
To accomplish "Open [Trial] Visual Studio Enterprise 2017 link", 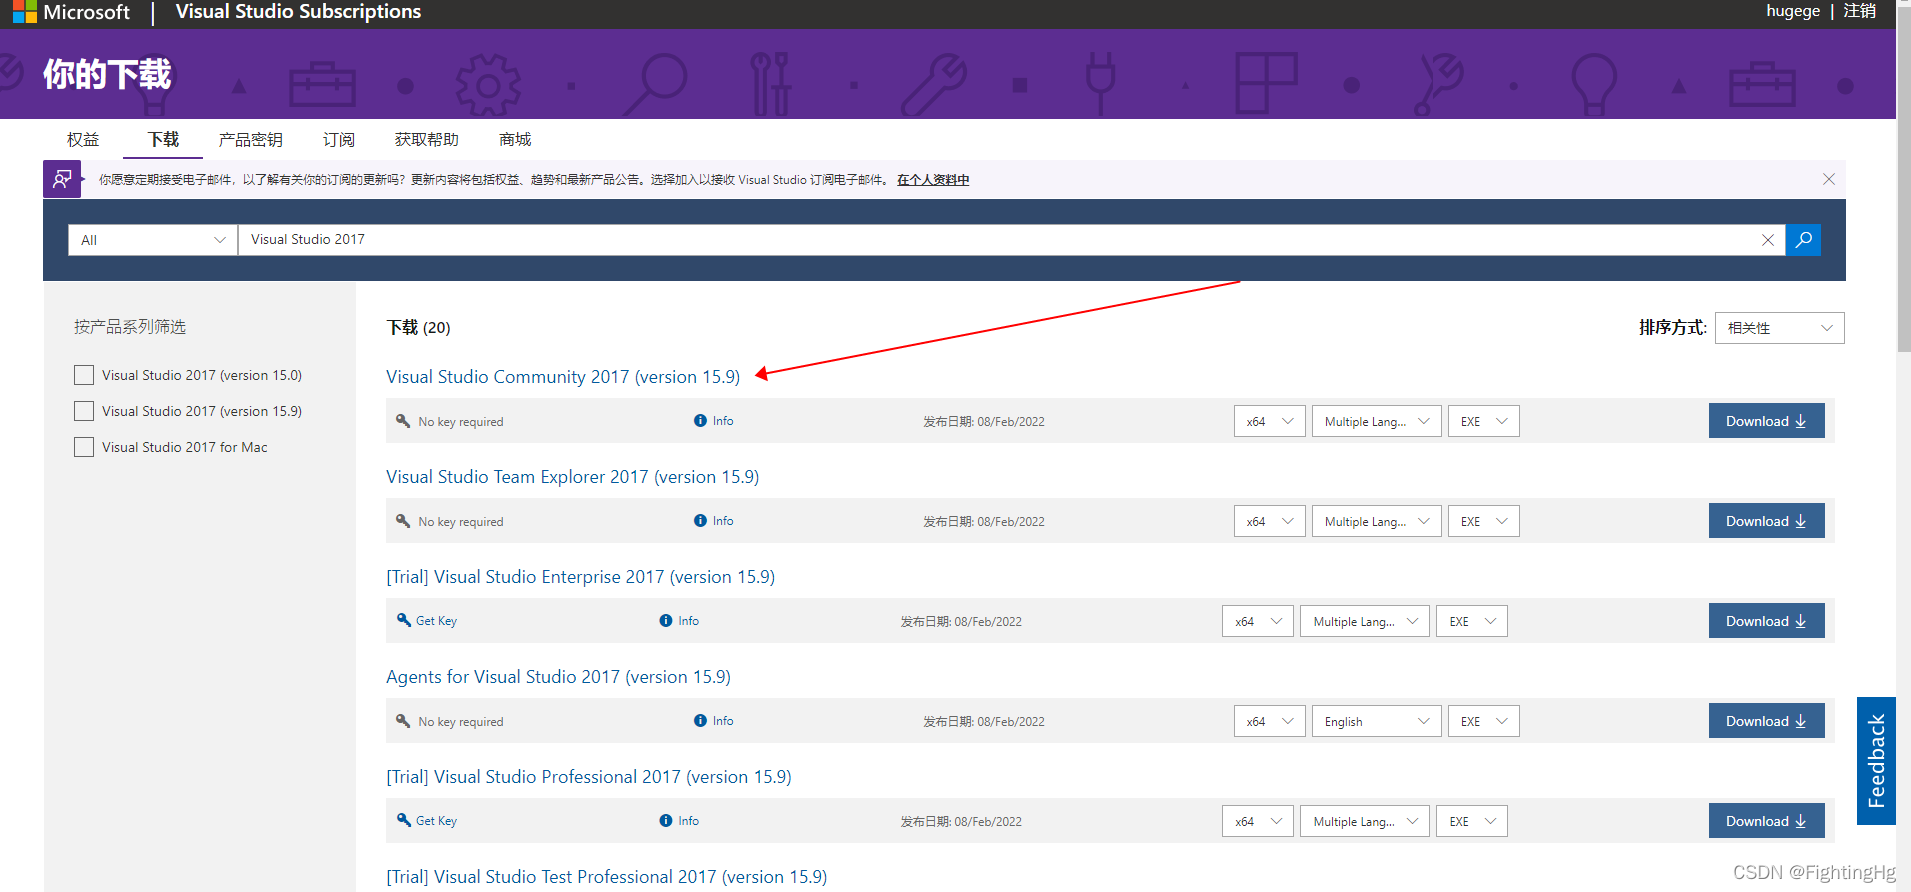I will (581, 577).
